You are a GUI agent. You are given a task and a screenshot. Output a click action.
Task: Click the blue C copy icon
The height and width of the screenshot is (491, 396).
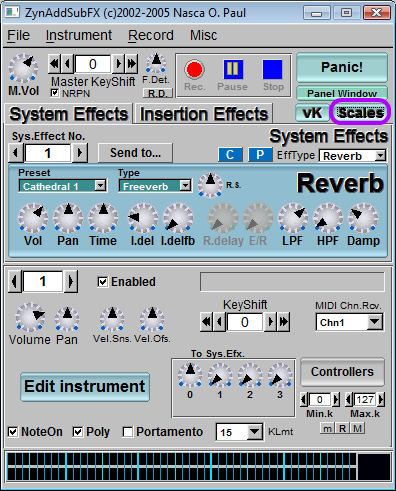[230, 155]
